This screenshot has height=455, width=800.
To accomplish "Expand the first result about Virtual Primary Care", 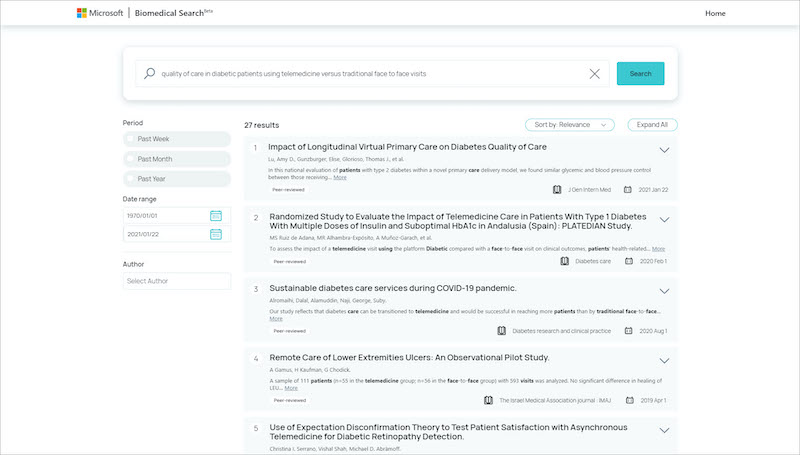I will click(664, 150).
